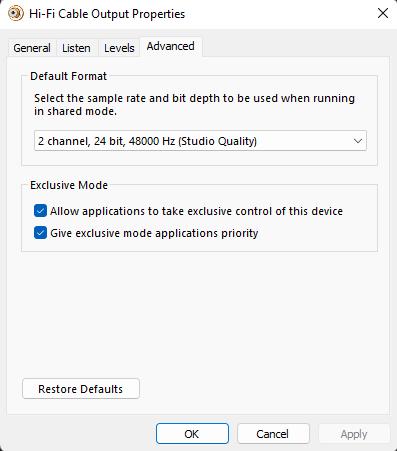This screenshot has width=397, height=451.
Task: Open the Listen tab
Action: click(76, 48)
